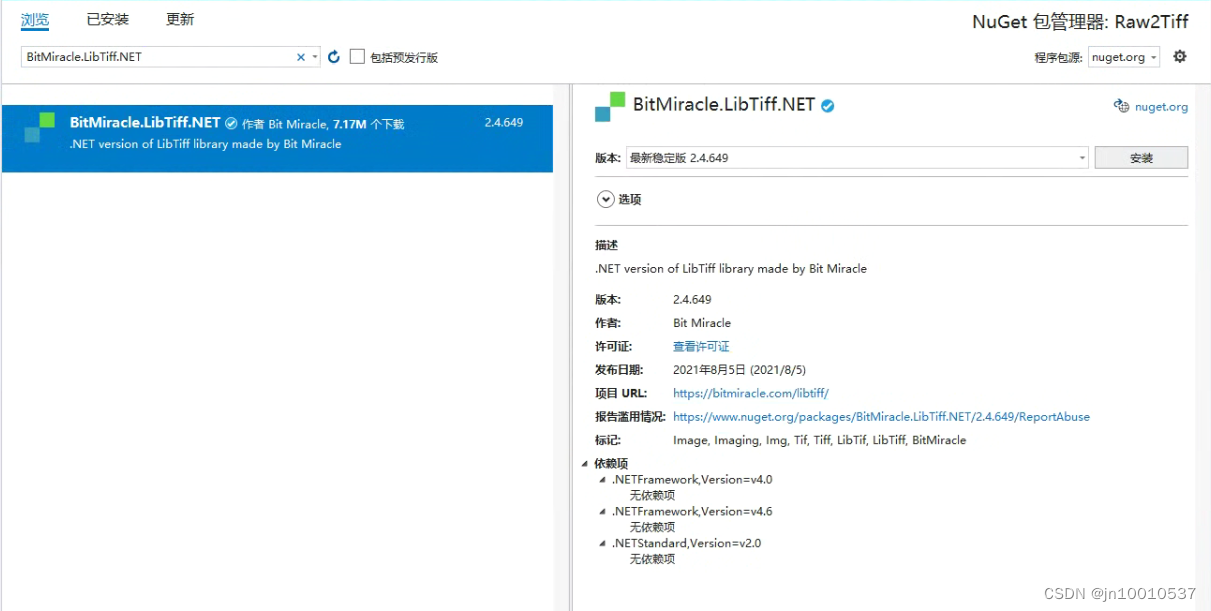Click BitMiracle.LibTiff.NET title in details pane
The image size is (1211, 611).
tap(724, 105)
